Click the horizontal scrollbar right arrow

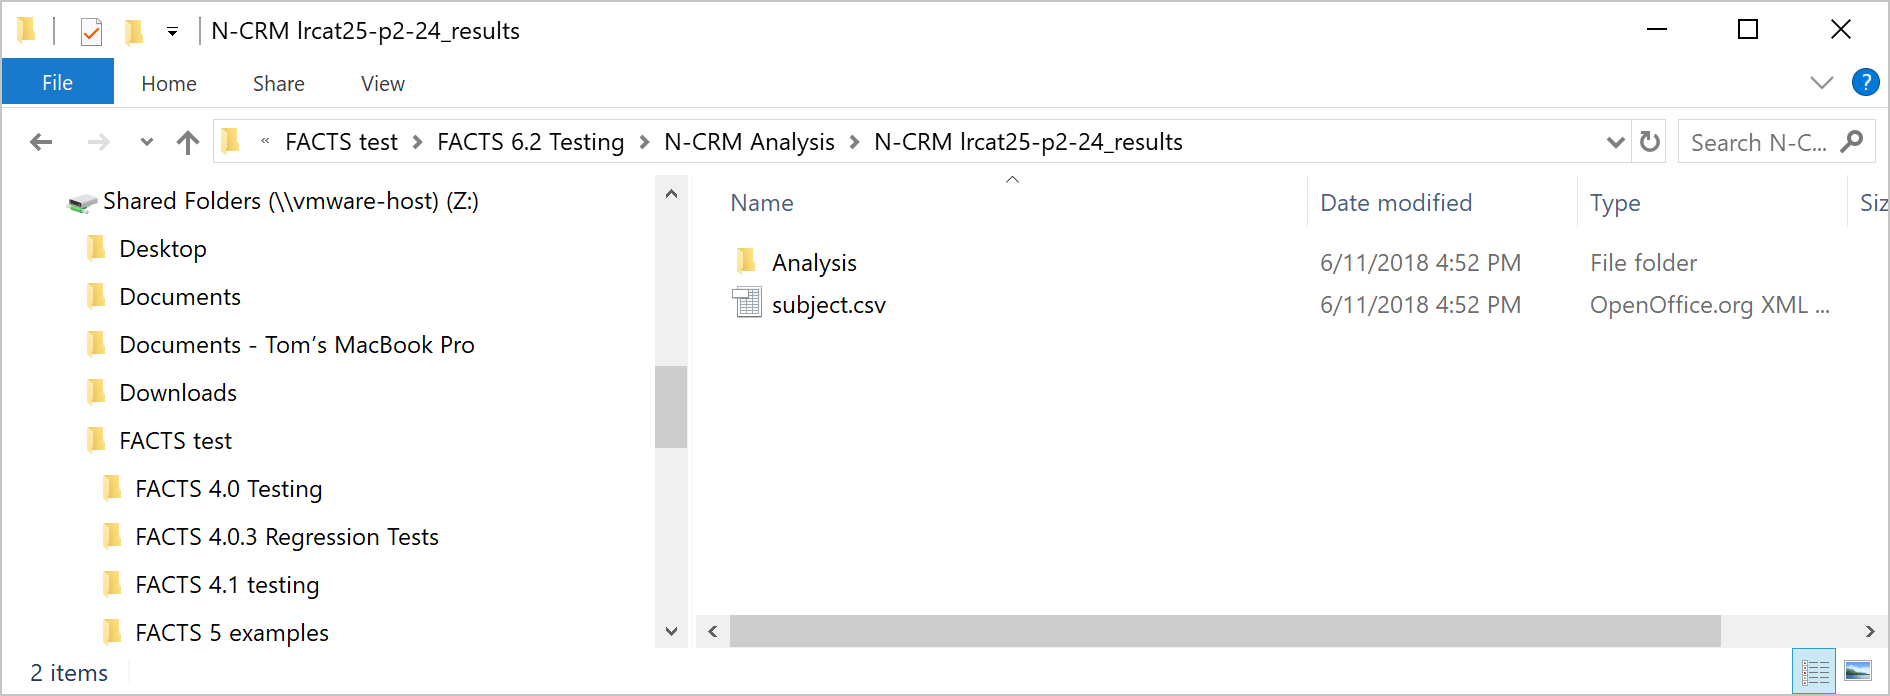1870,631
